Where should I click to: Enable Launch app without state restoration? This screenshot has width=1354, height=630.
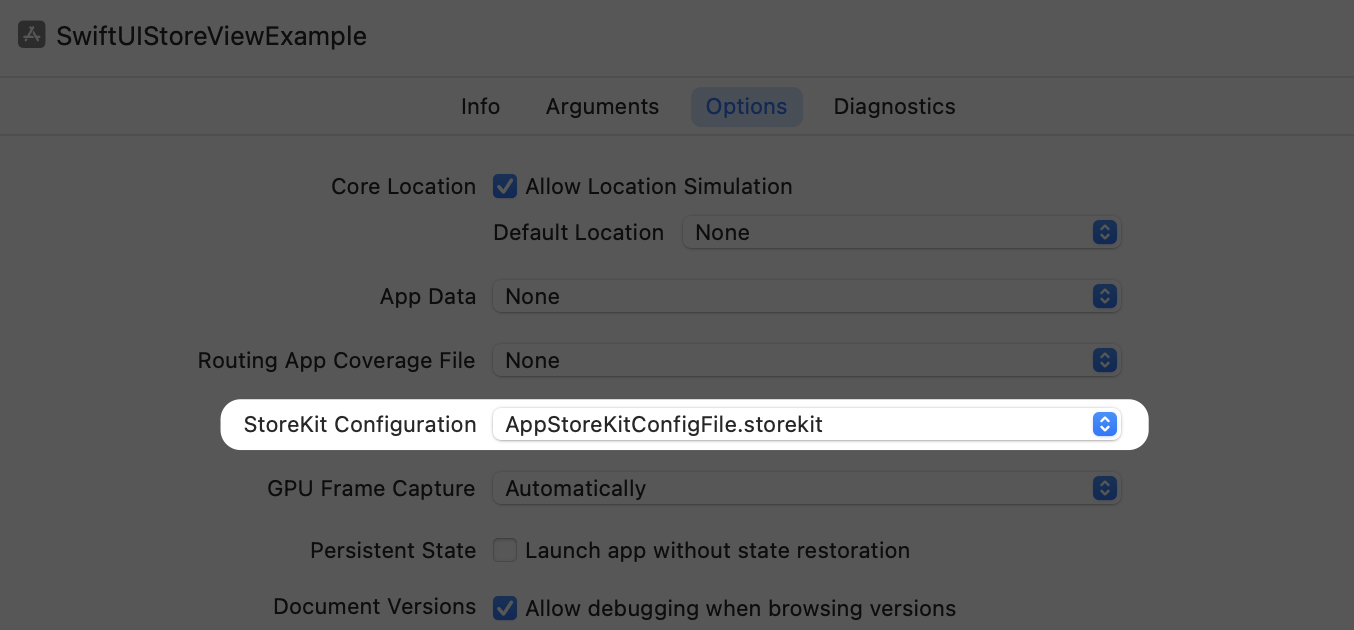505,550
